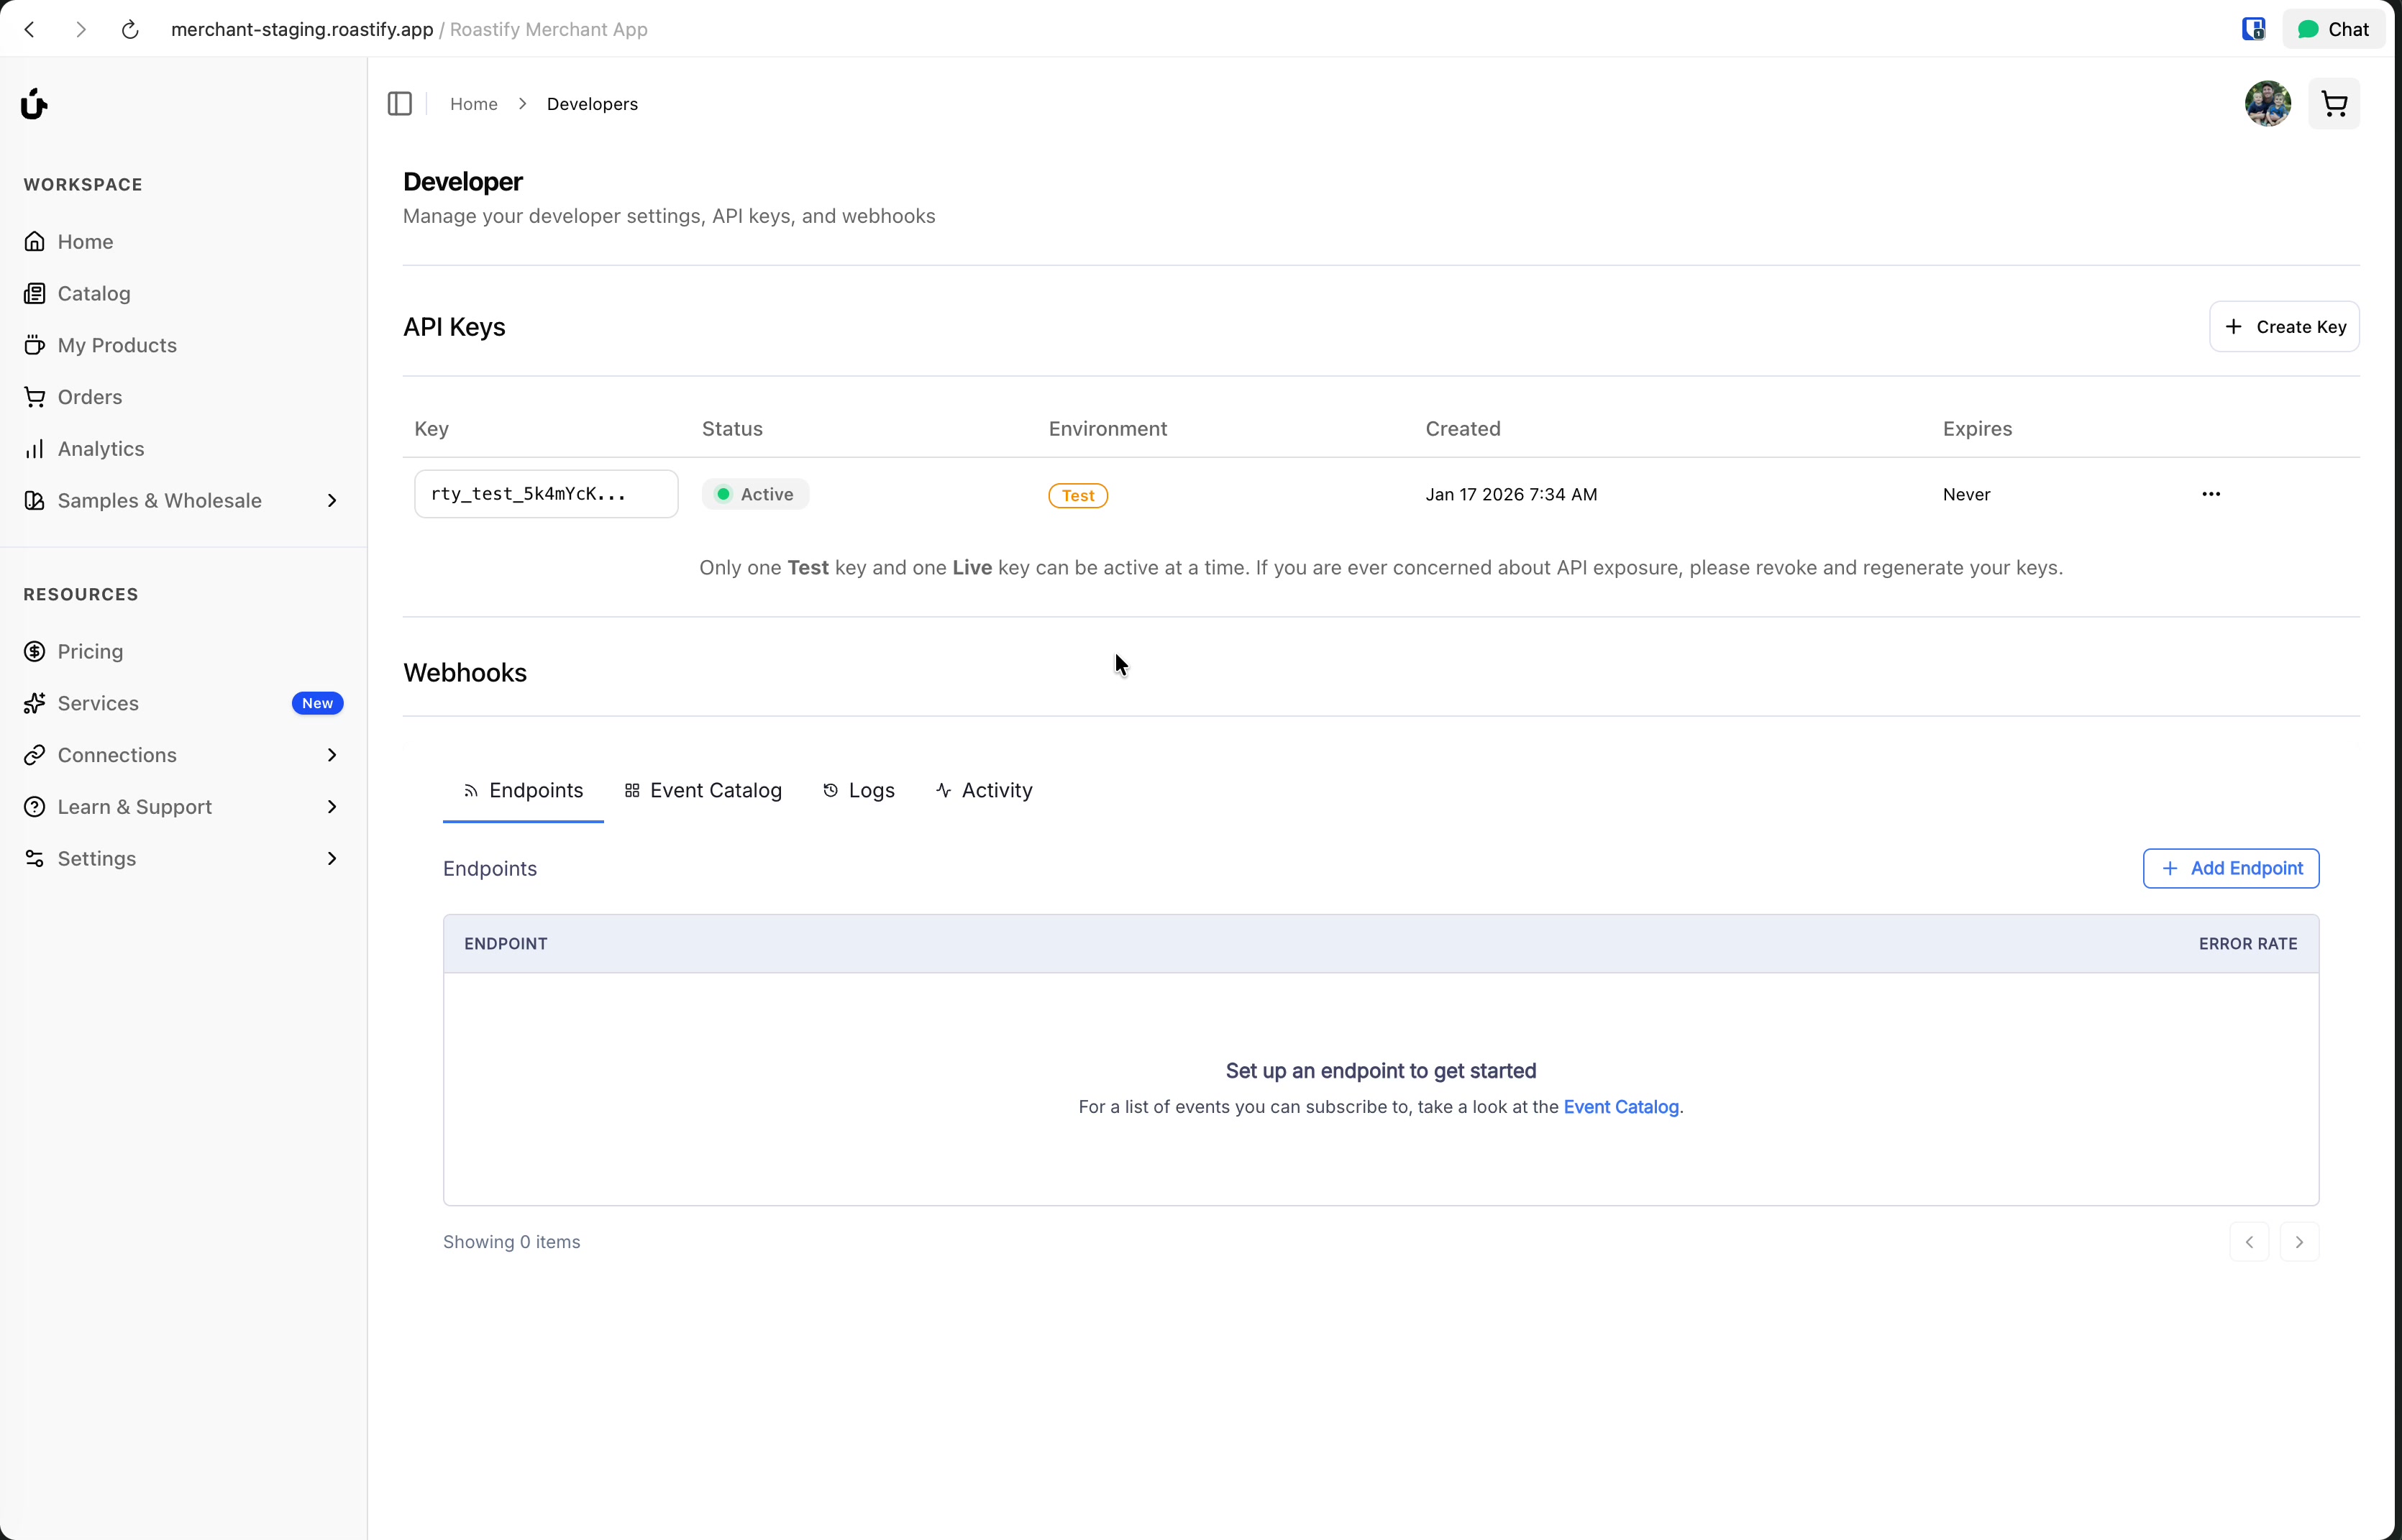Click the Create Key button
The width and height of the screenshot is (2402, 1540).
2284,327
